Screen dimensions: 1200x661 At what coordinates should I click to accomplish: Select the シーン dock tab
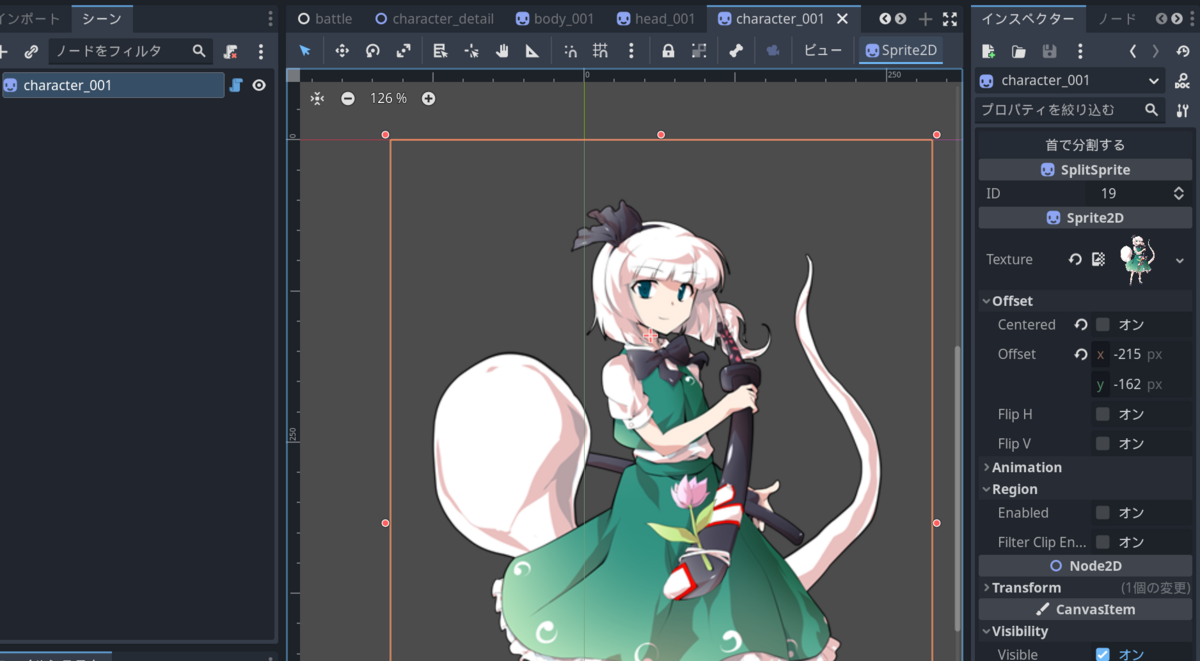click(102, 19)
